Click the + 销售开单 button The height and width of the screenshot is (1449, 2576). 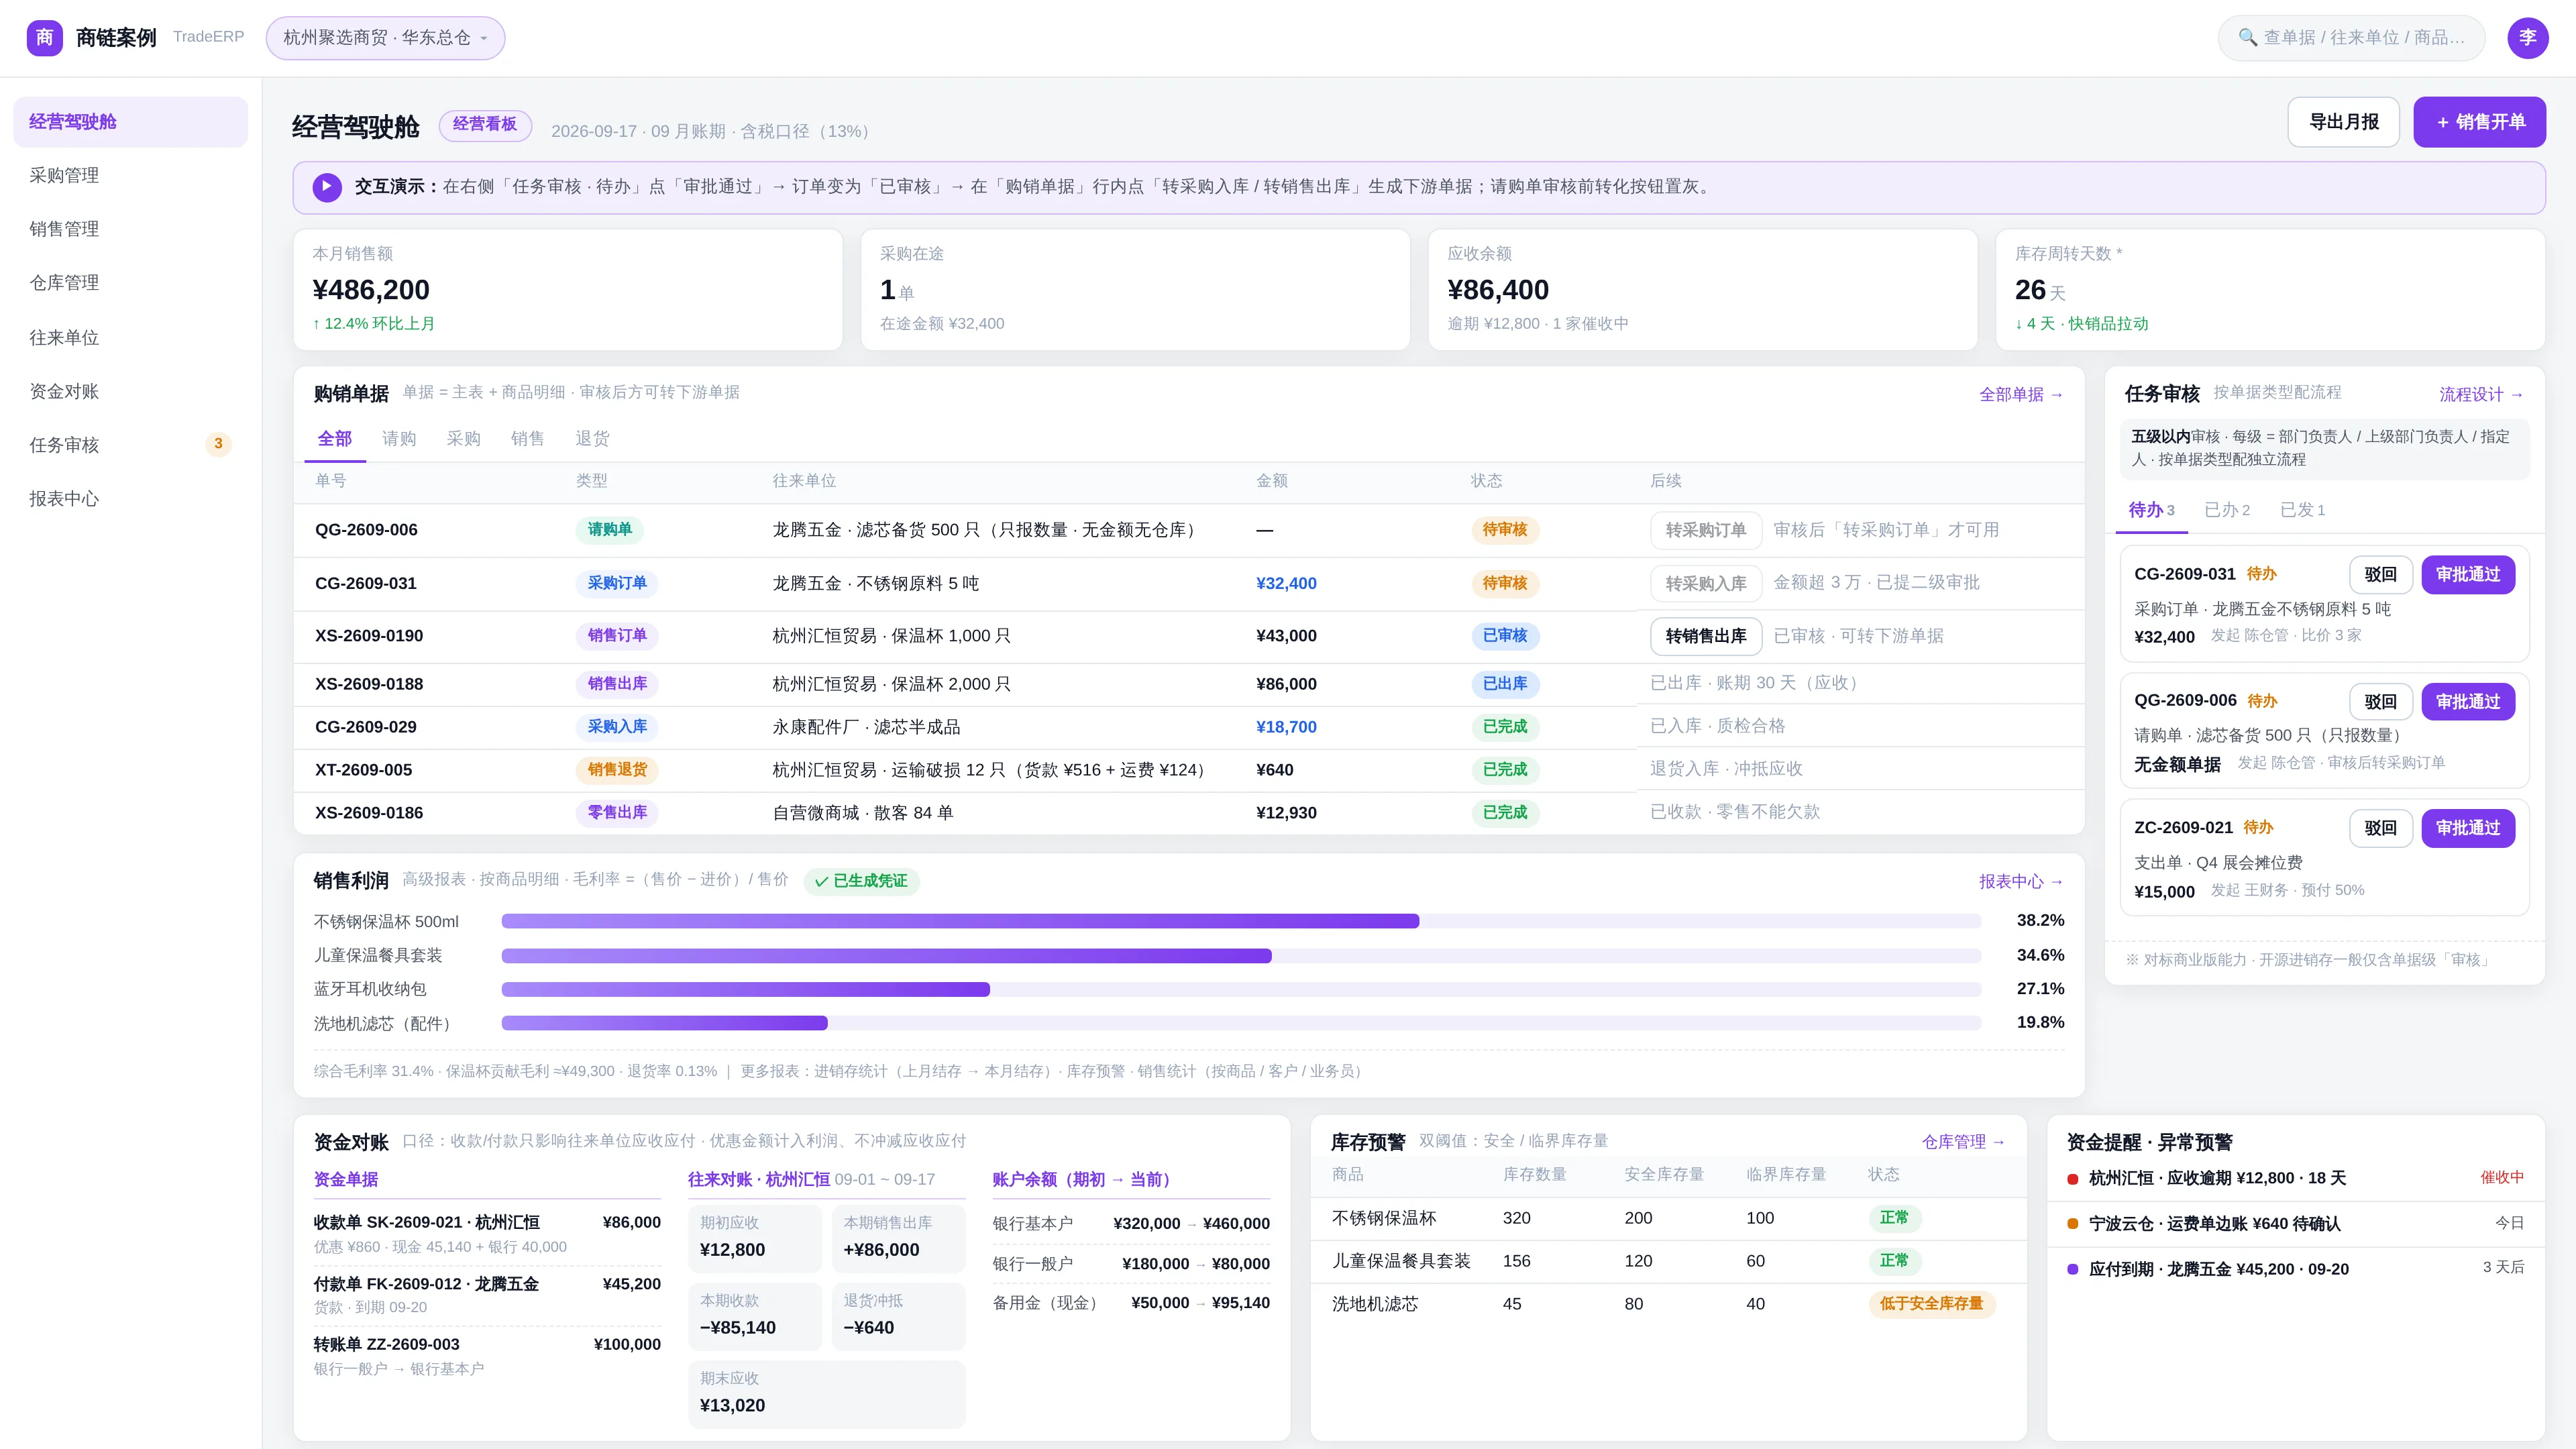2479,122
